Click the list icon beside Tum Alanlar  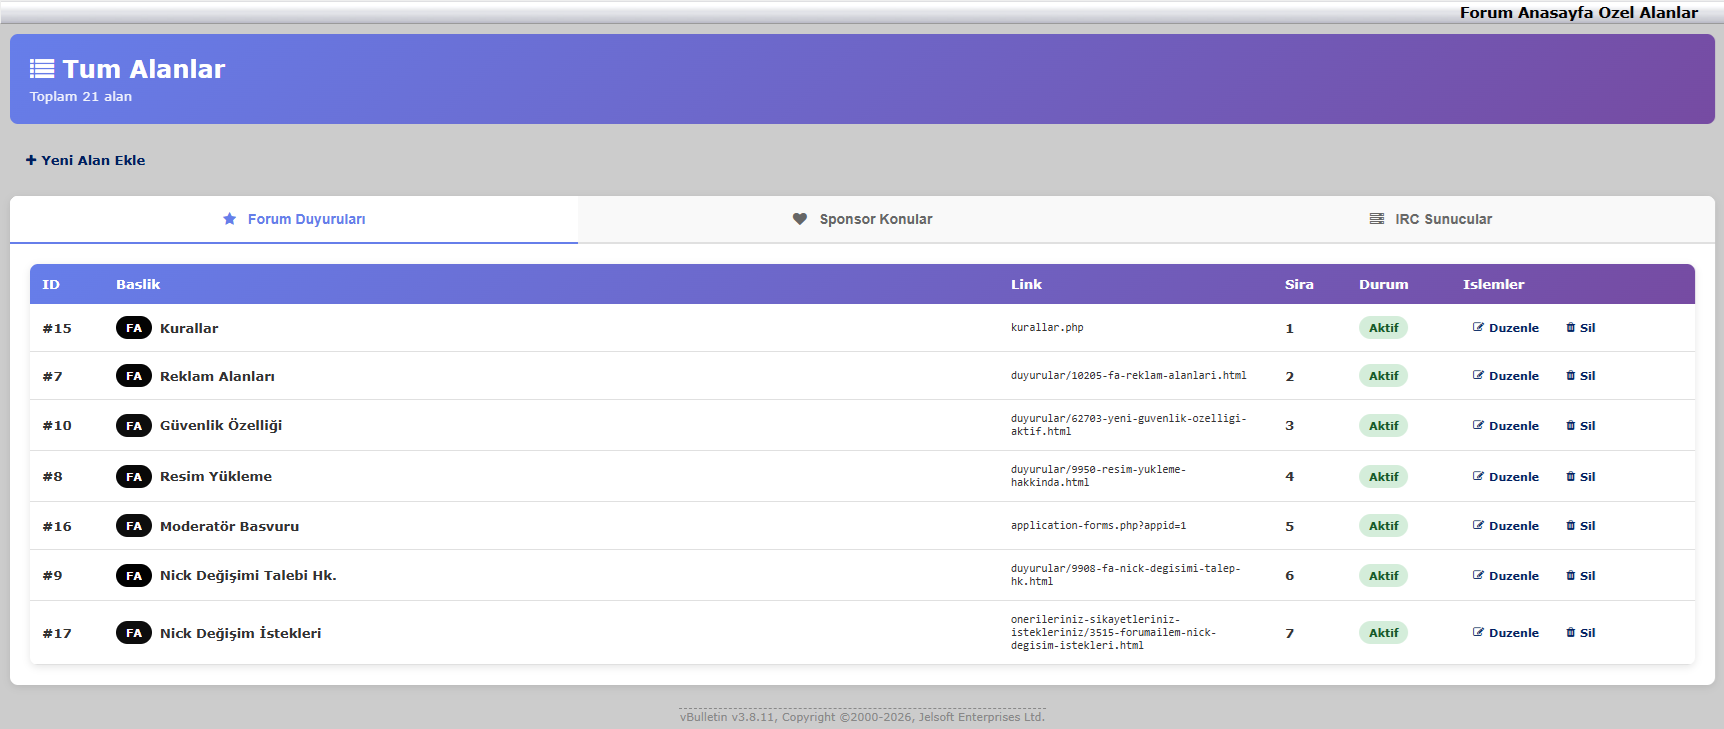click(42, 69)
